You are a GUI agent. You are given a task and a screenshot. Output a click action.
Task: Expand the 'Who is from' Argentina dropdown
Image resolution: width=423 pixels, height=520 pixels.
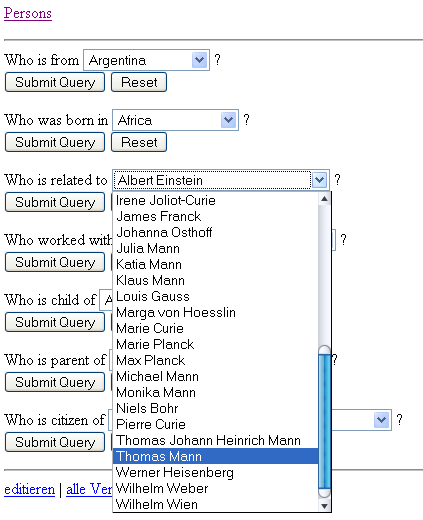pyautogui.click(x=199, y=60)
